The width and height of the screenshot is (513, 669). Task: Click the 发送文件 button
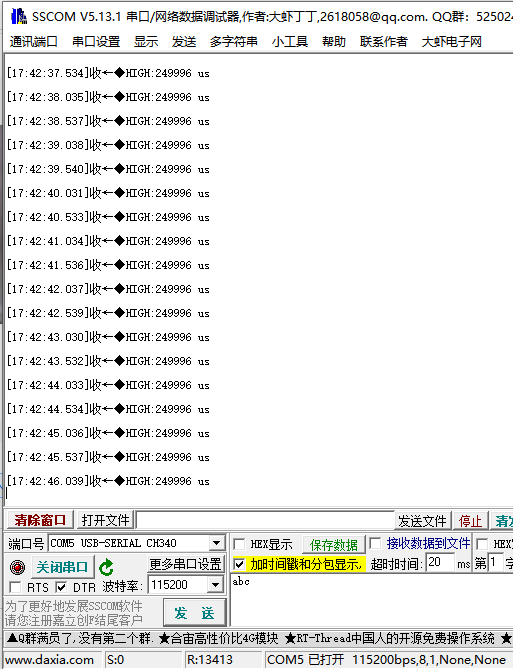tap(422, 521)
